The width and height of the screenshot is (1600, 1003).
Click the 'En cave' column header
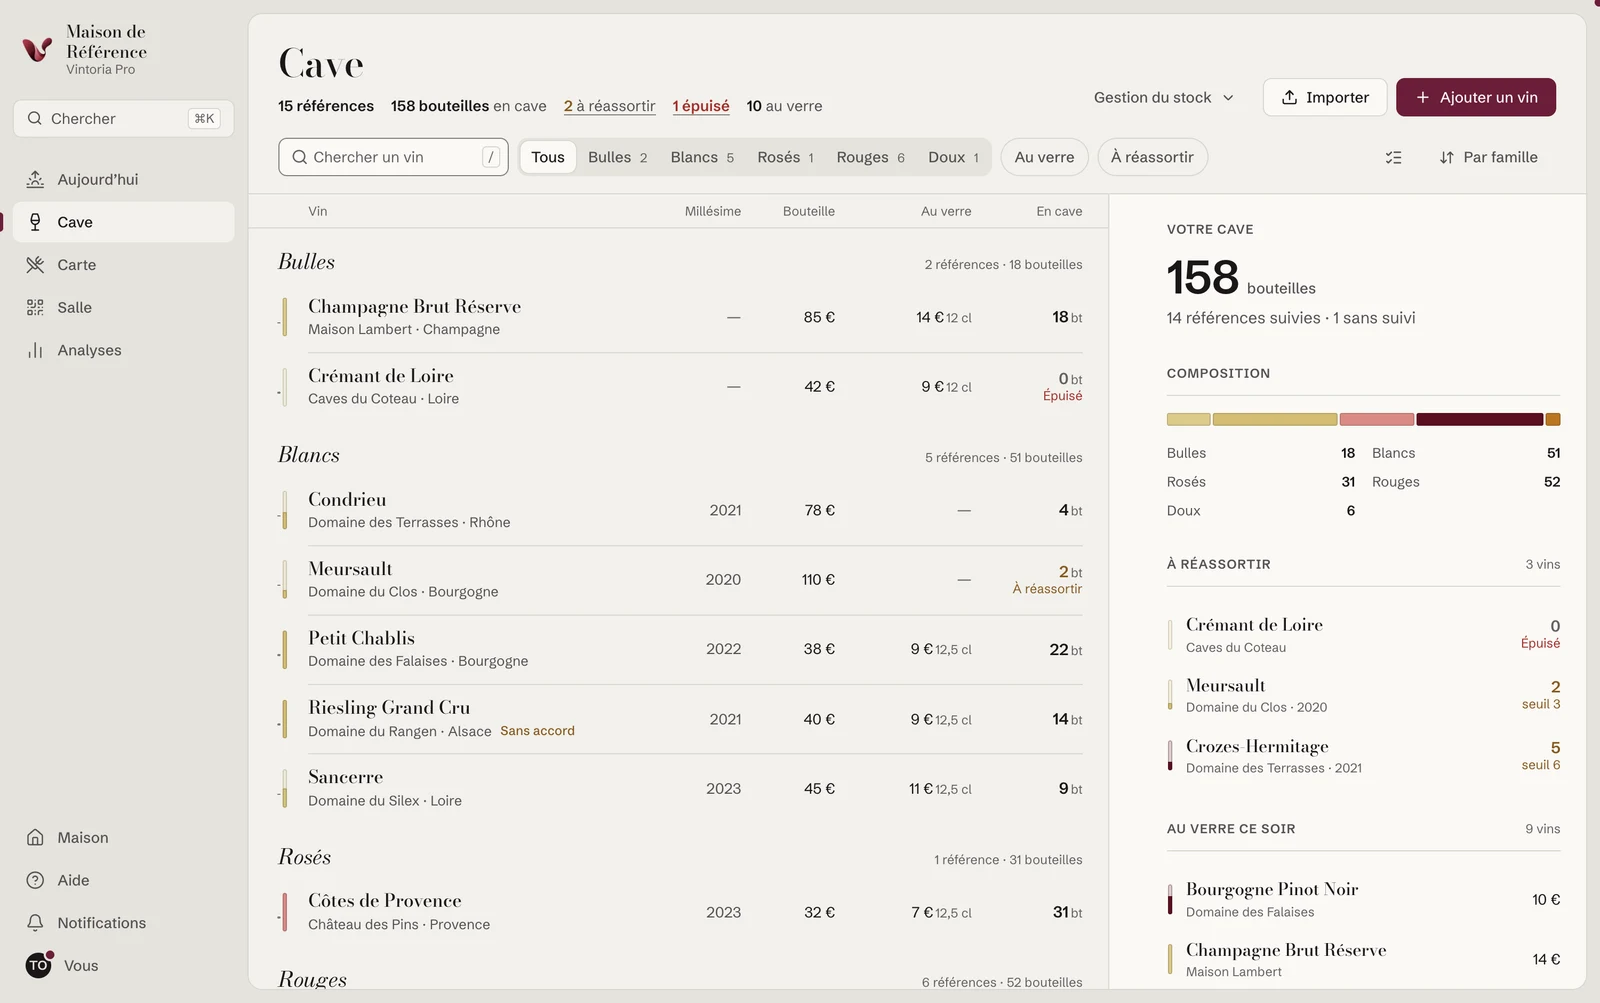click(x=1059, y=211)
